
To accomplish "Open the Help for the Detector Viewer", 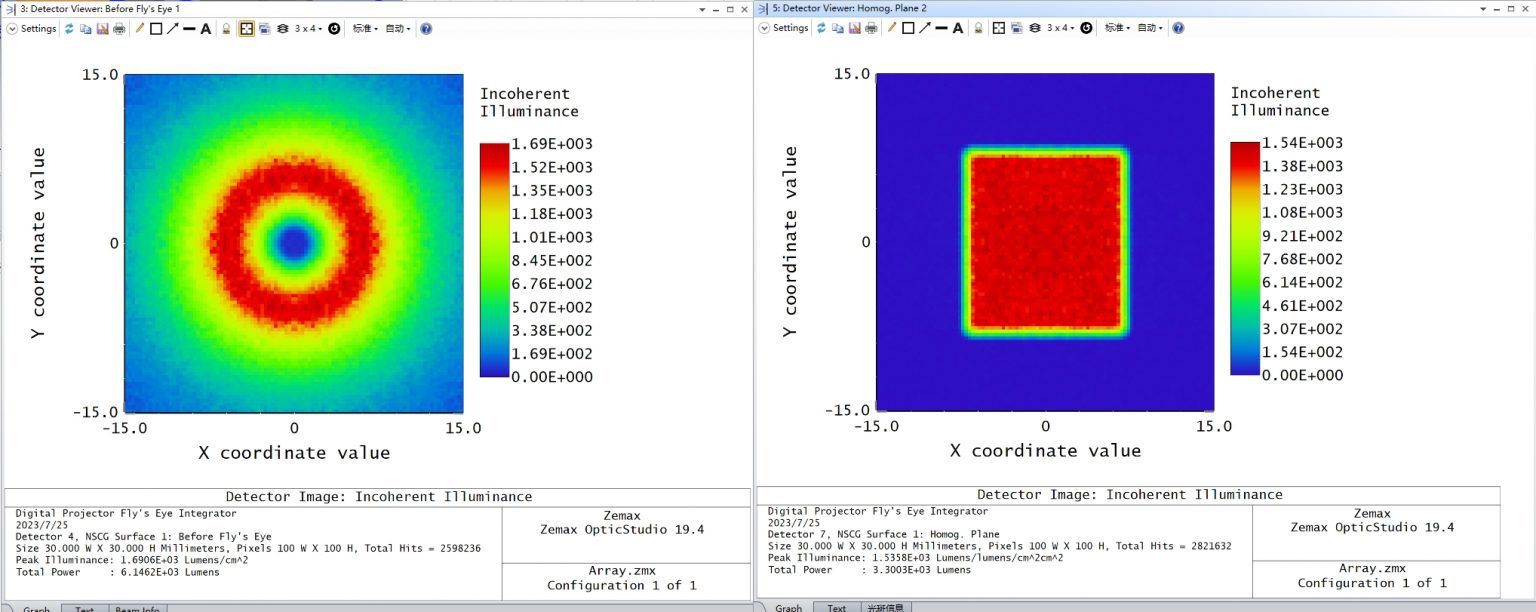I will (427, 28).
